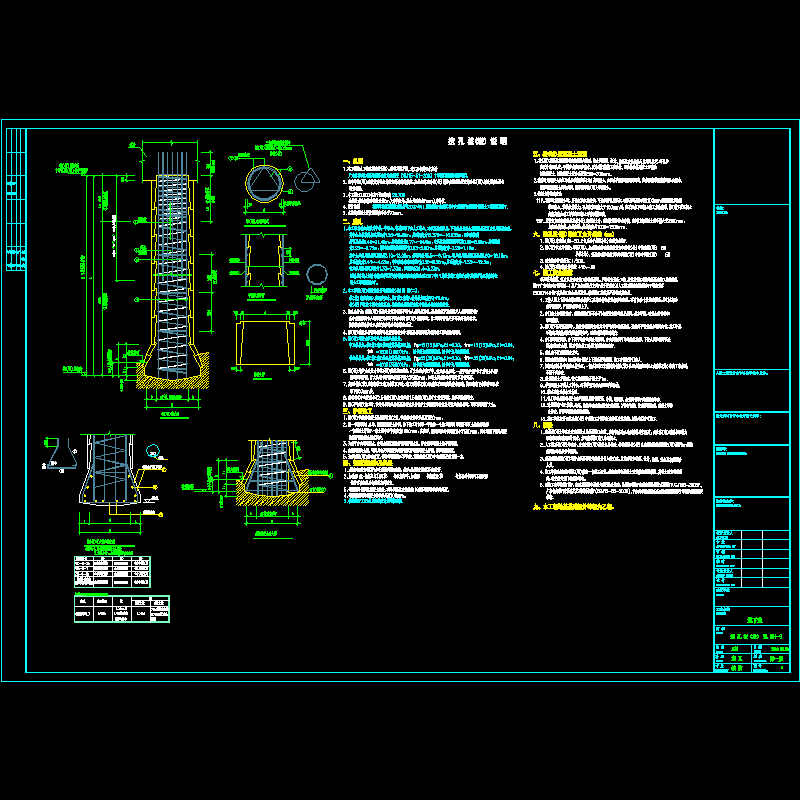800x800 pixels.
Task: Select the circular pile cross-section with triangle
Action: pyautogui.click(x=265, y=183)
